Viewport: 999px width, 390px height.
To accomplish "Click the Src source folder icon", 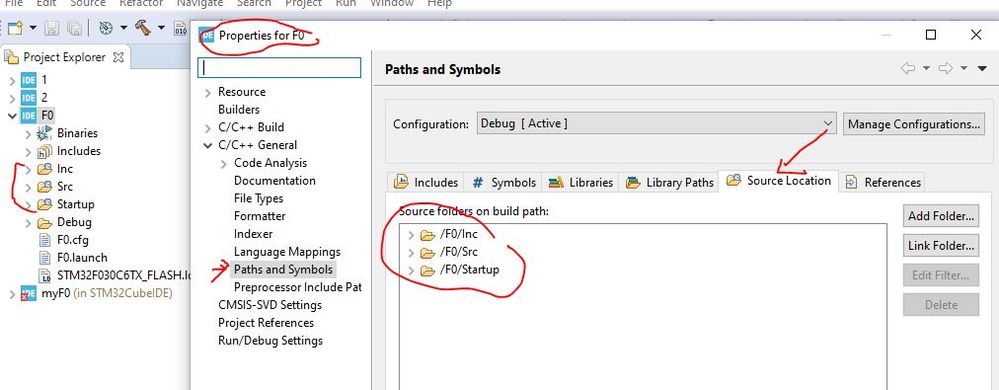I will click(x=44, y=186).
